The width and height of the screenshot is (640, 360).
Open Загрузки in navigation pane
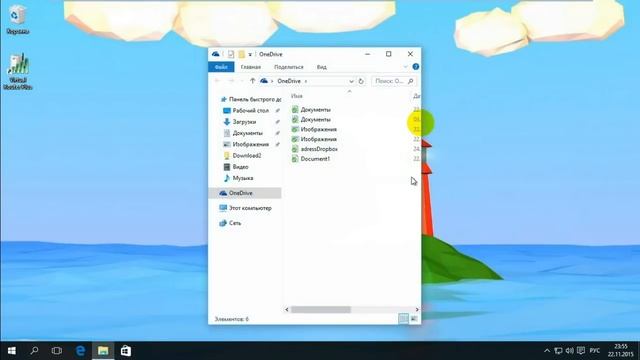[244, 122]
